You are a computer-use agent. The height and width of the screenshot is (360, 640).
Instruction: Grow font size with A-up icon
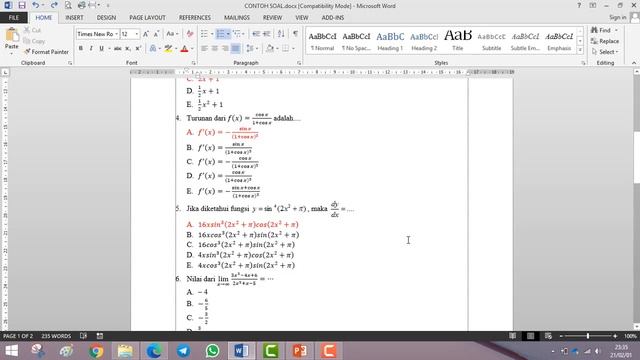pyautogui.click(x=146, y=34)
